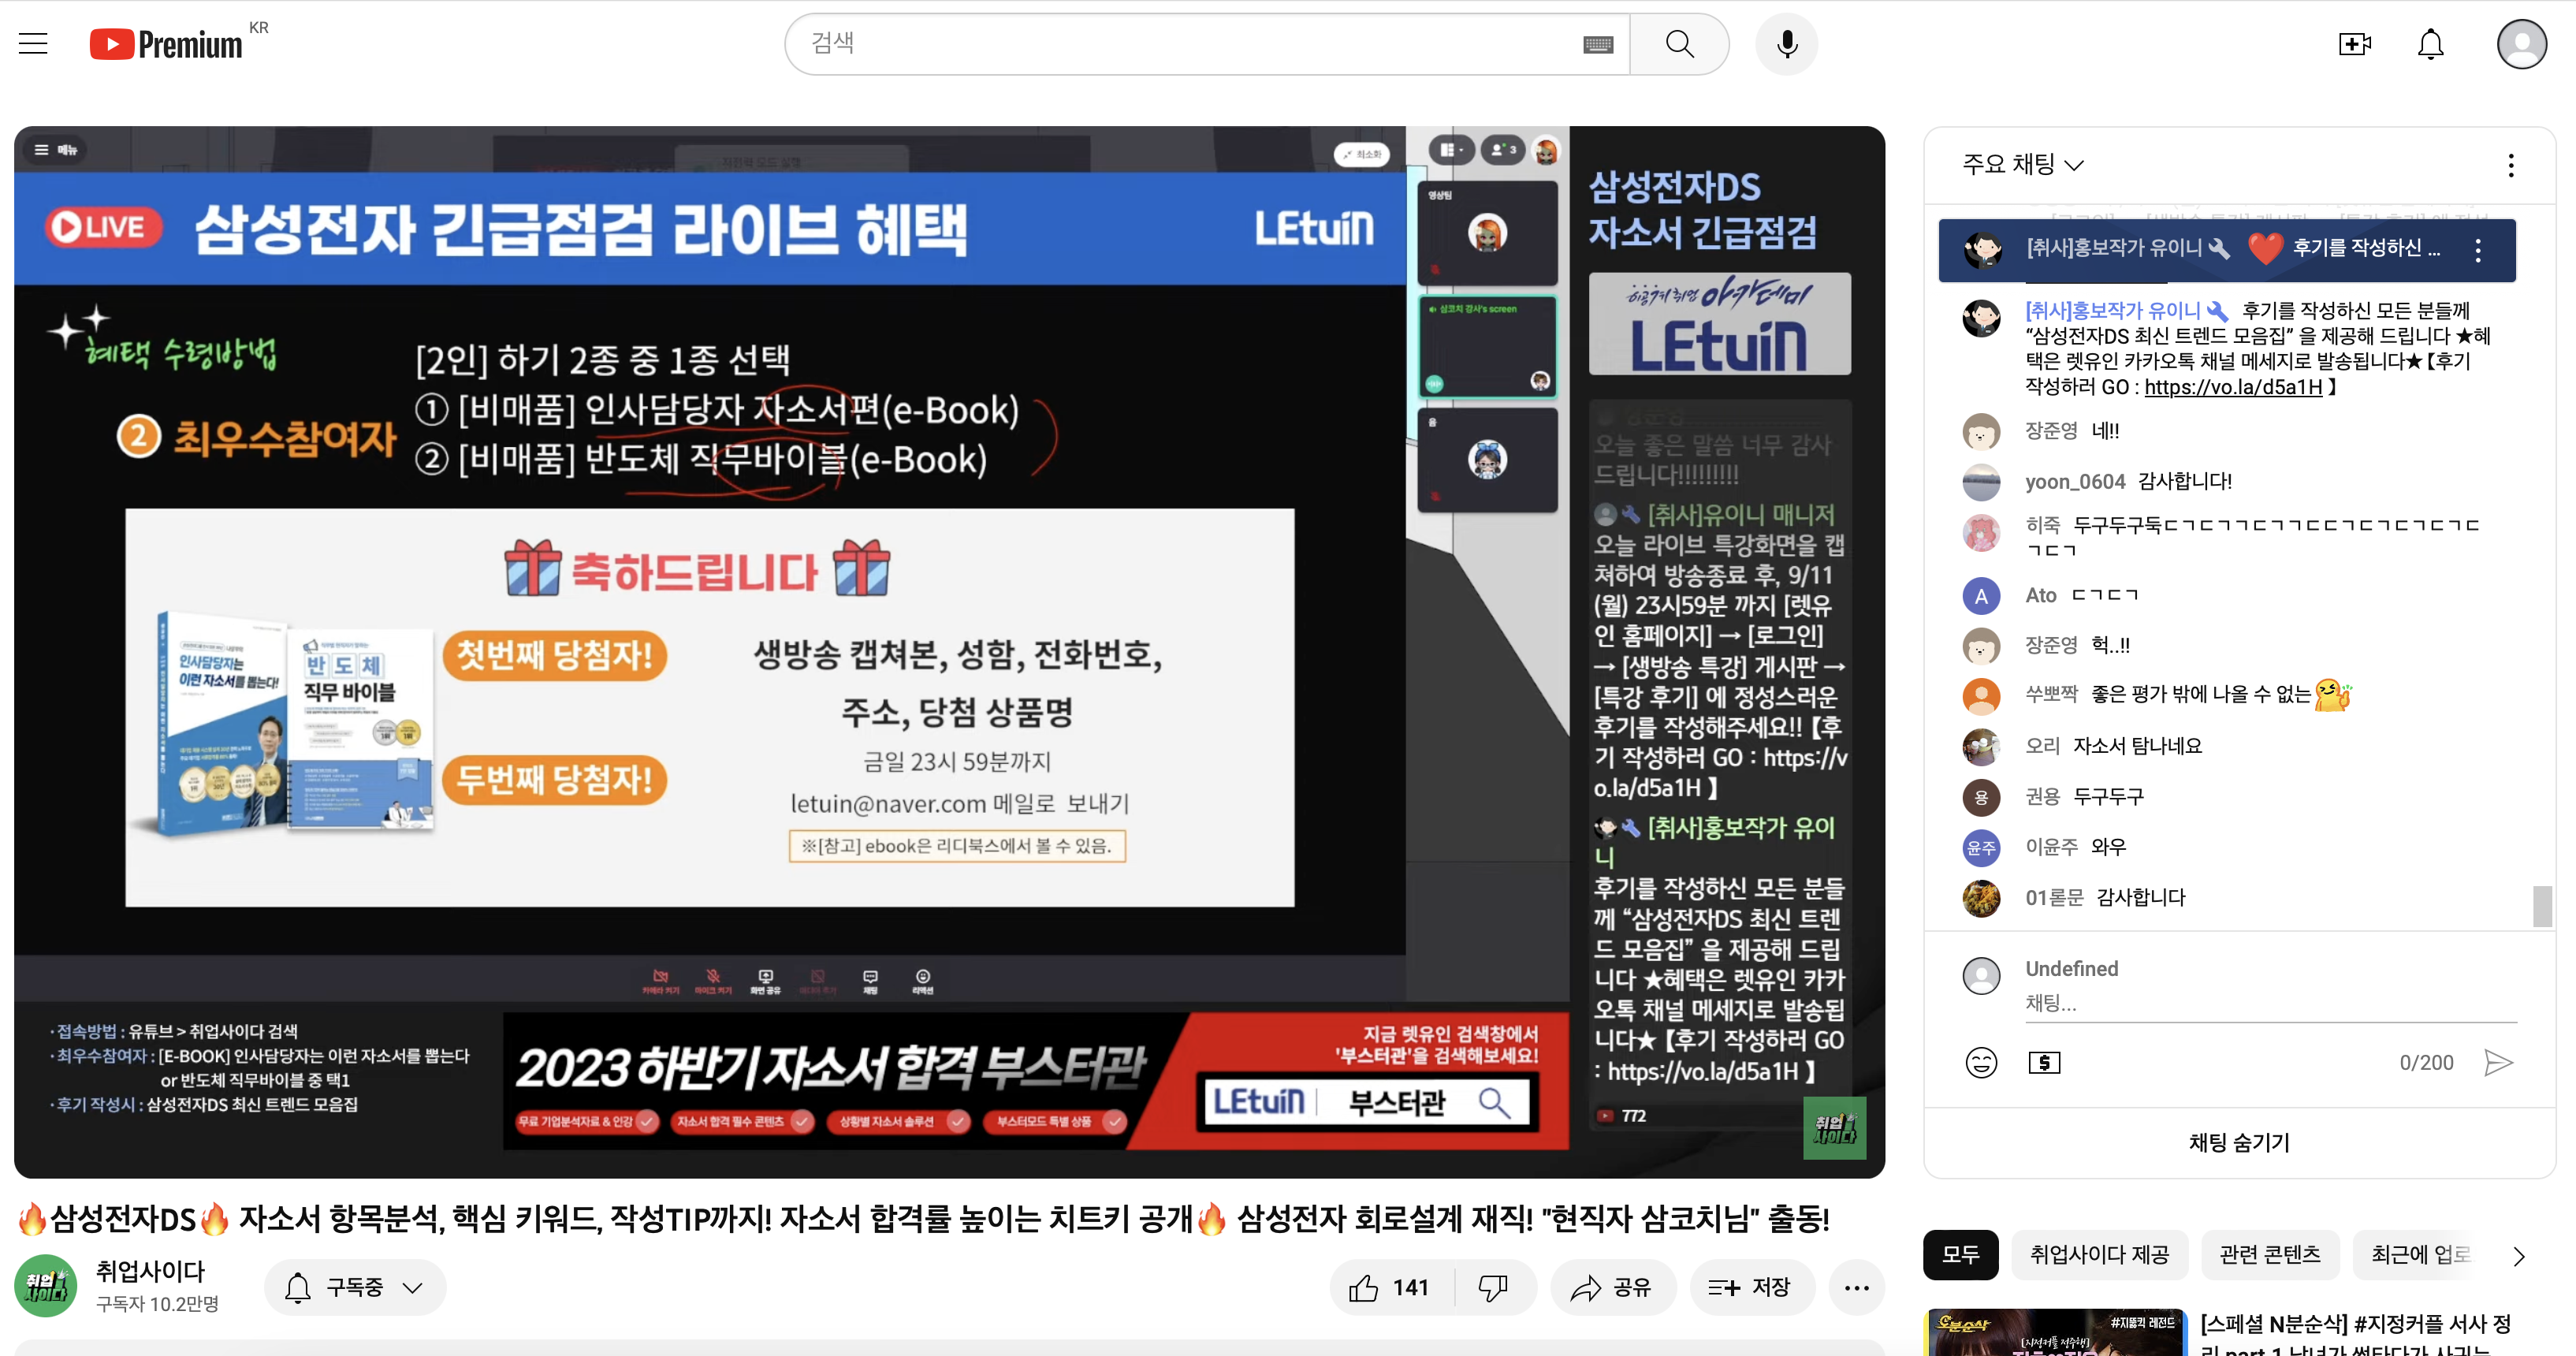Open the 스페셜 N분순삭 recommended video thumbnail
This screenshot has width=2576, height=1356.
2054,1332
